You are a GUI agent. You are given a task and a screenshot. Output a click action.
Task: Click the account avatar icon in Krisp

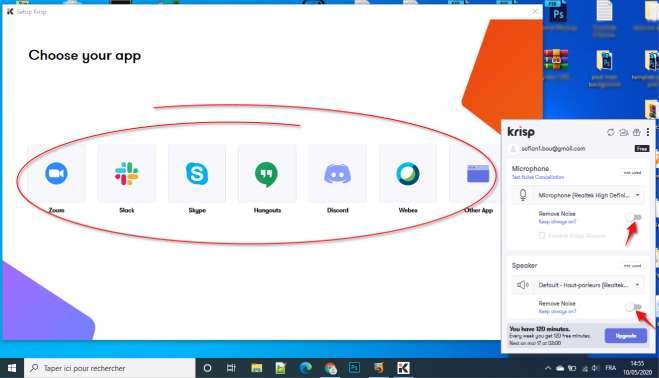[x=513, y=149]
